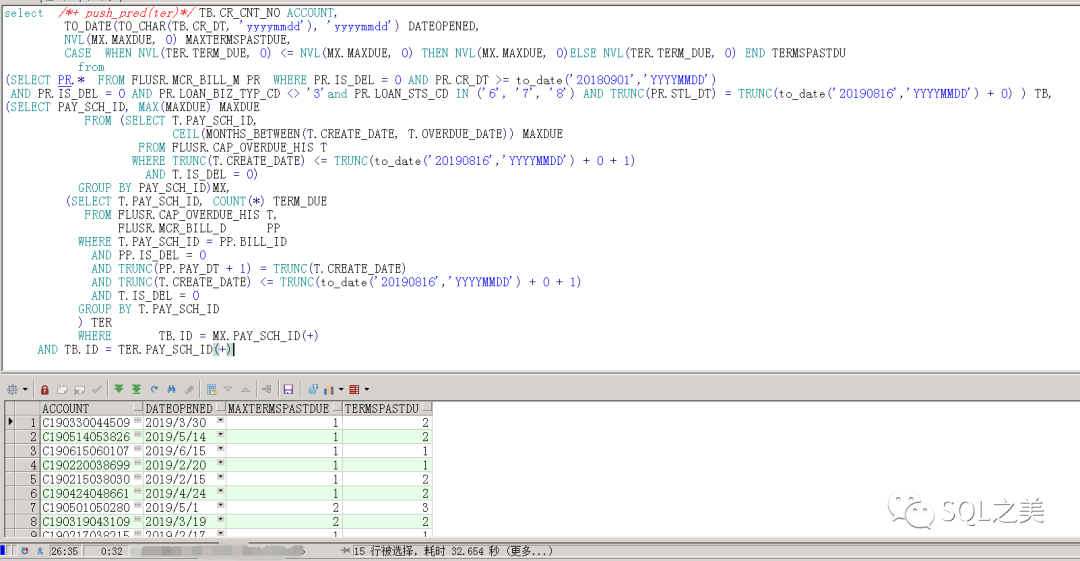Open date dropdown for 2019/4/24

pyautogui.click(x=220, y=491)
